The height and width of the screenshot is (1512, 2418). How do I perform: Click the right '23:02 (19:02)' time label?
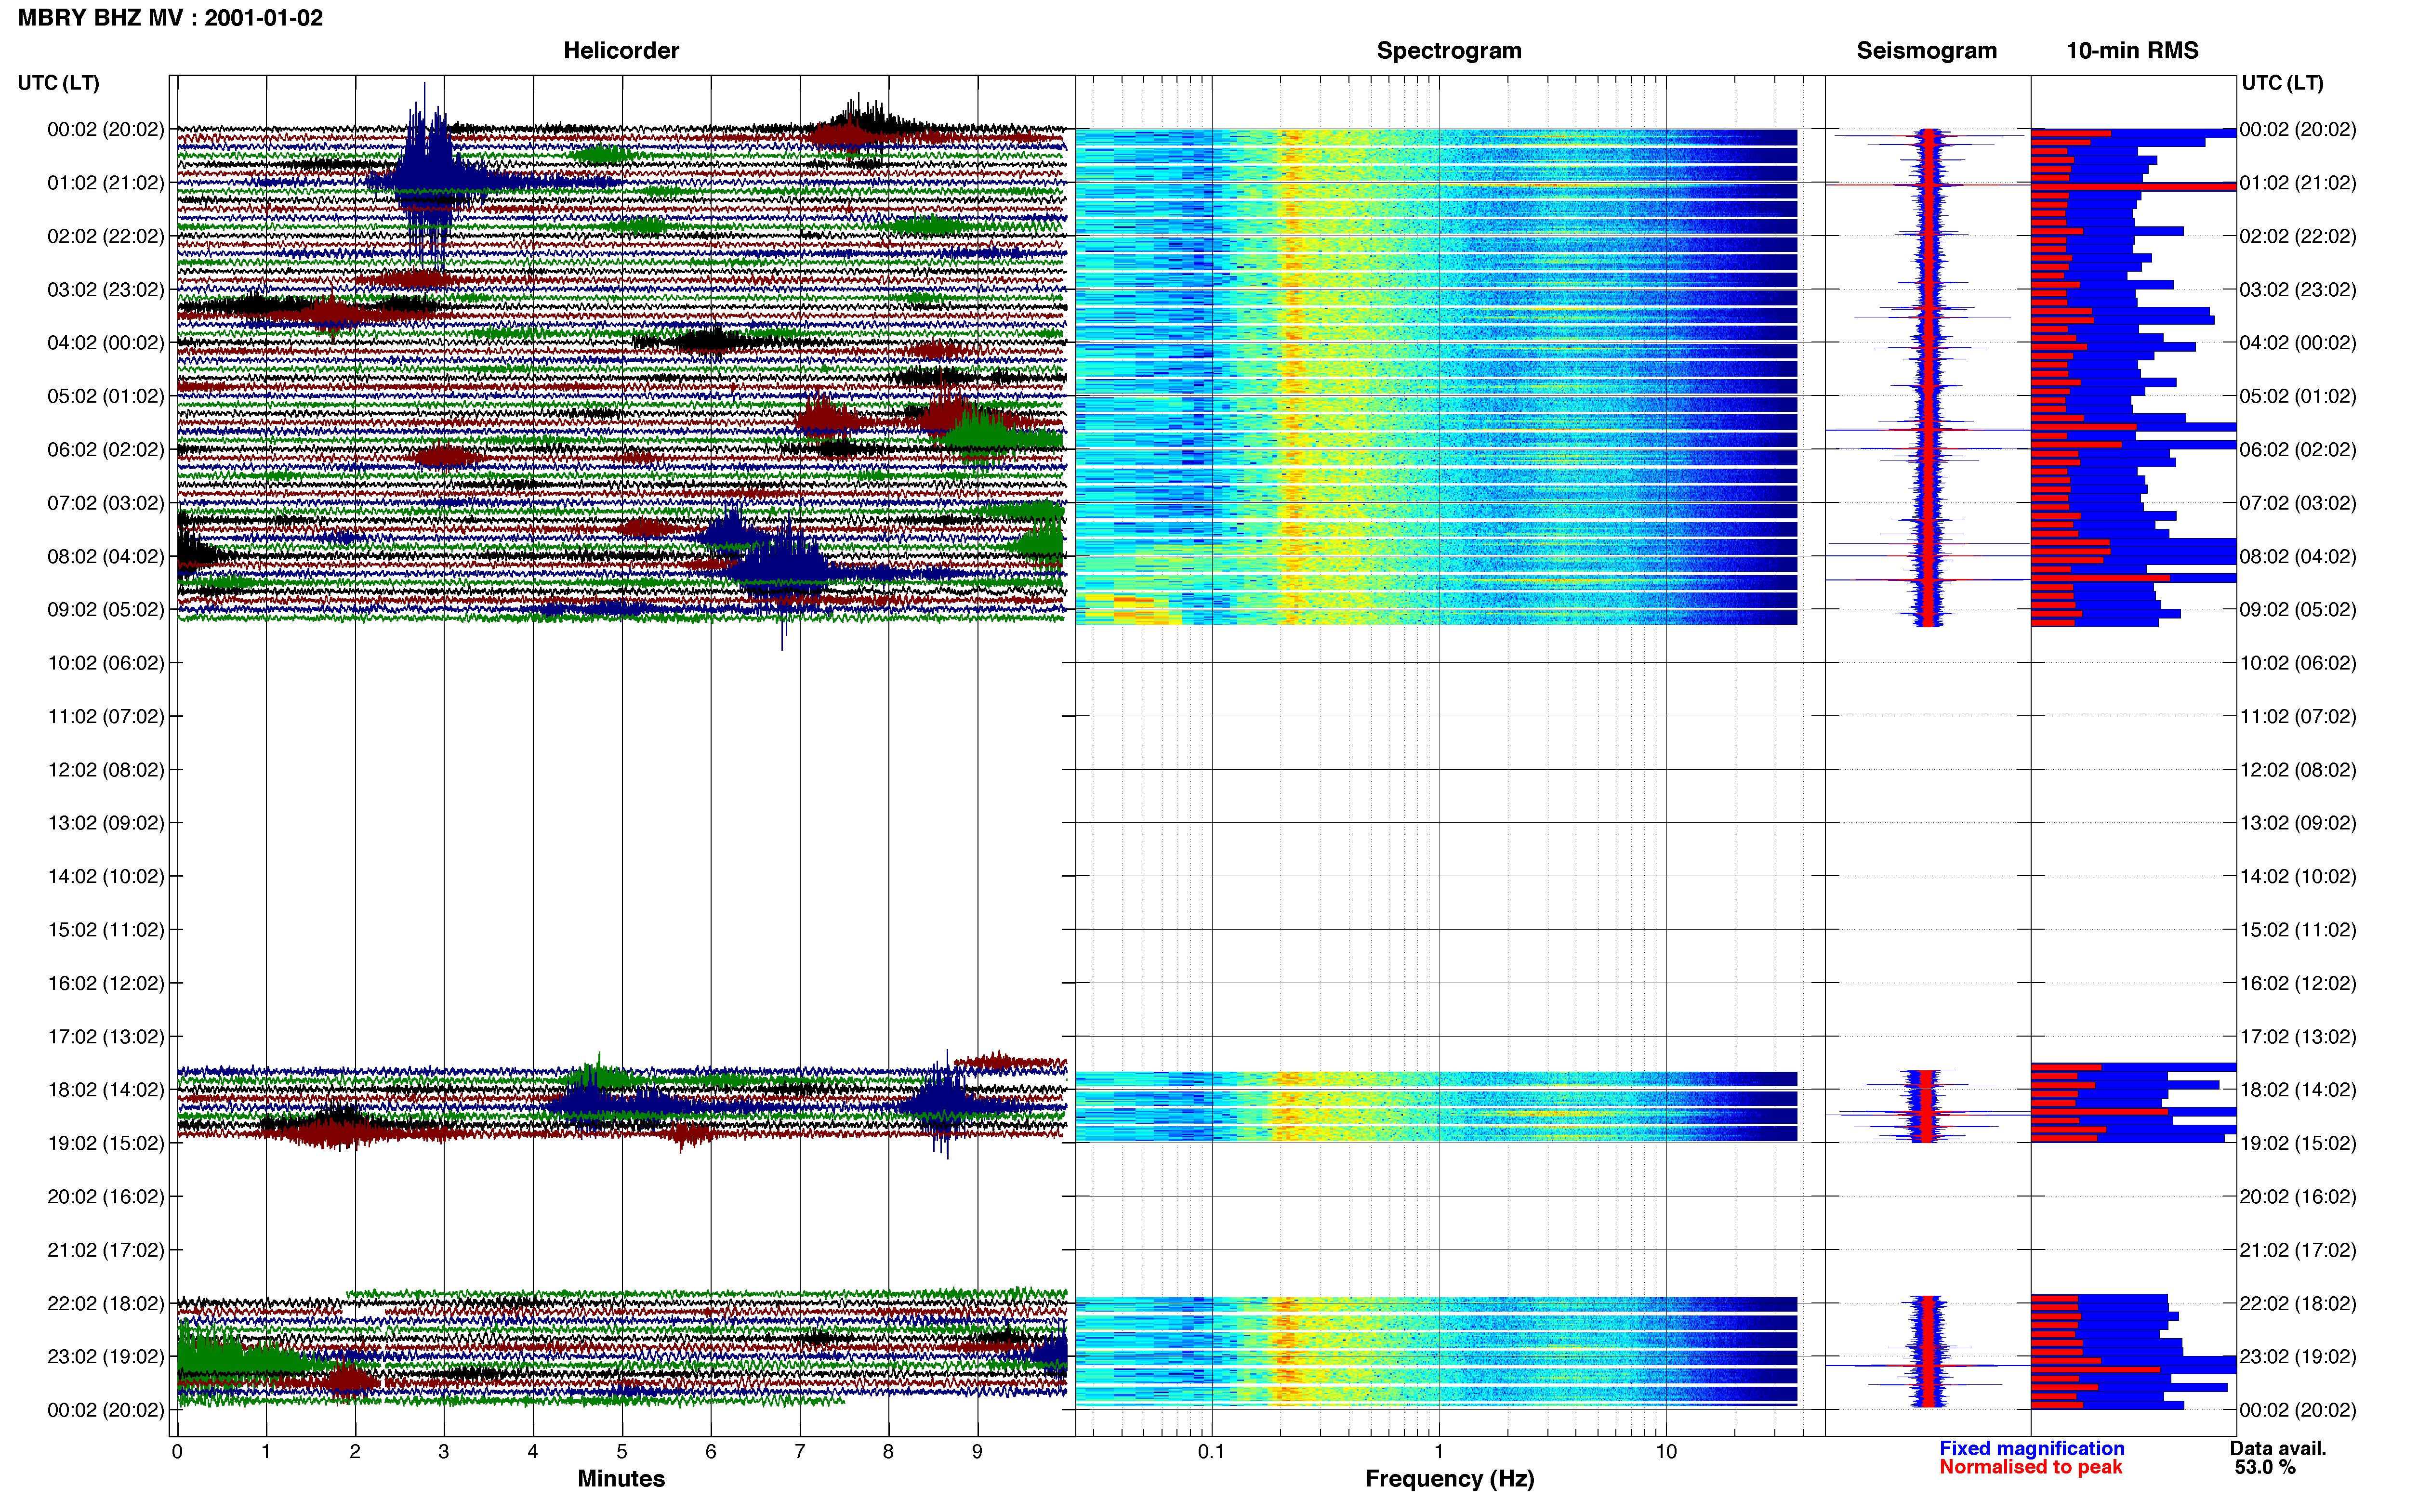(2298, 1357)
